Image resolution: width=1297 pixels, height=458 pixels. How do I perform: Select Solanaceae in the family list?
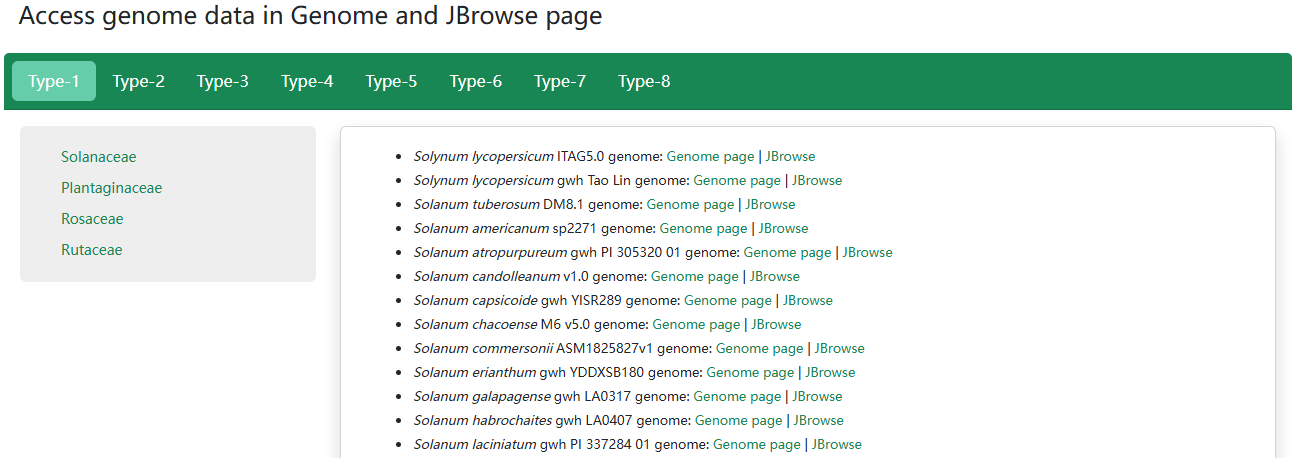[x=98, y=157]
